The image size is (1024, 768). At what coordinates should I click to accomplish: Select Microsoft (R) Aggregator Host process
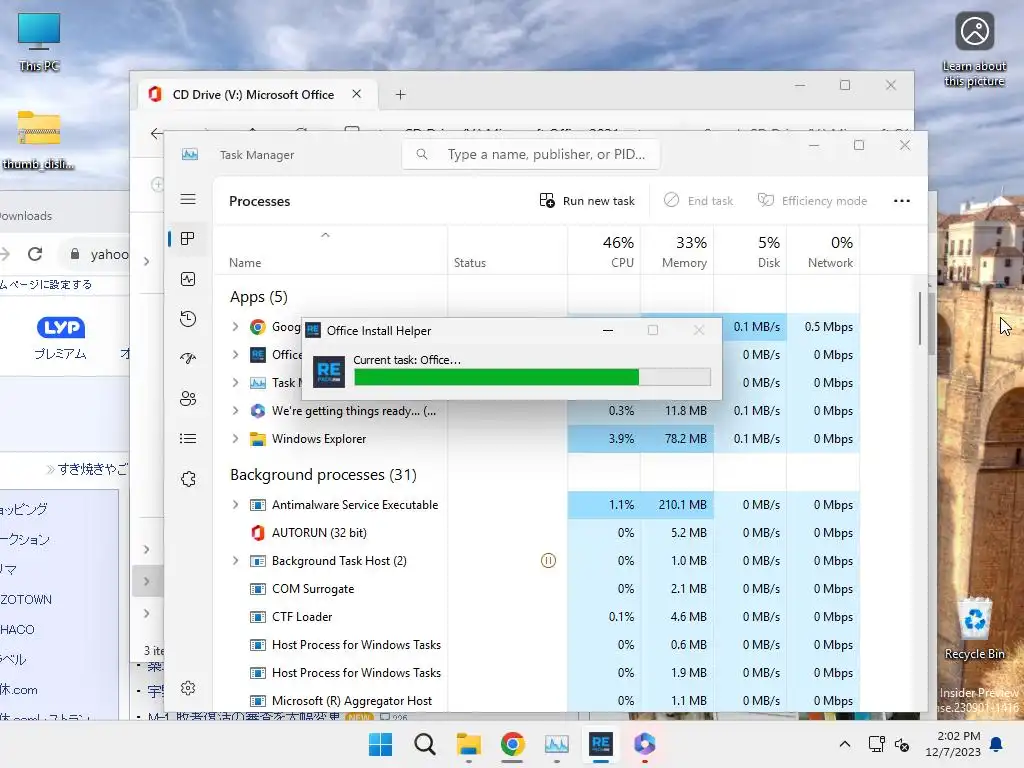point(351,701)
